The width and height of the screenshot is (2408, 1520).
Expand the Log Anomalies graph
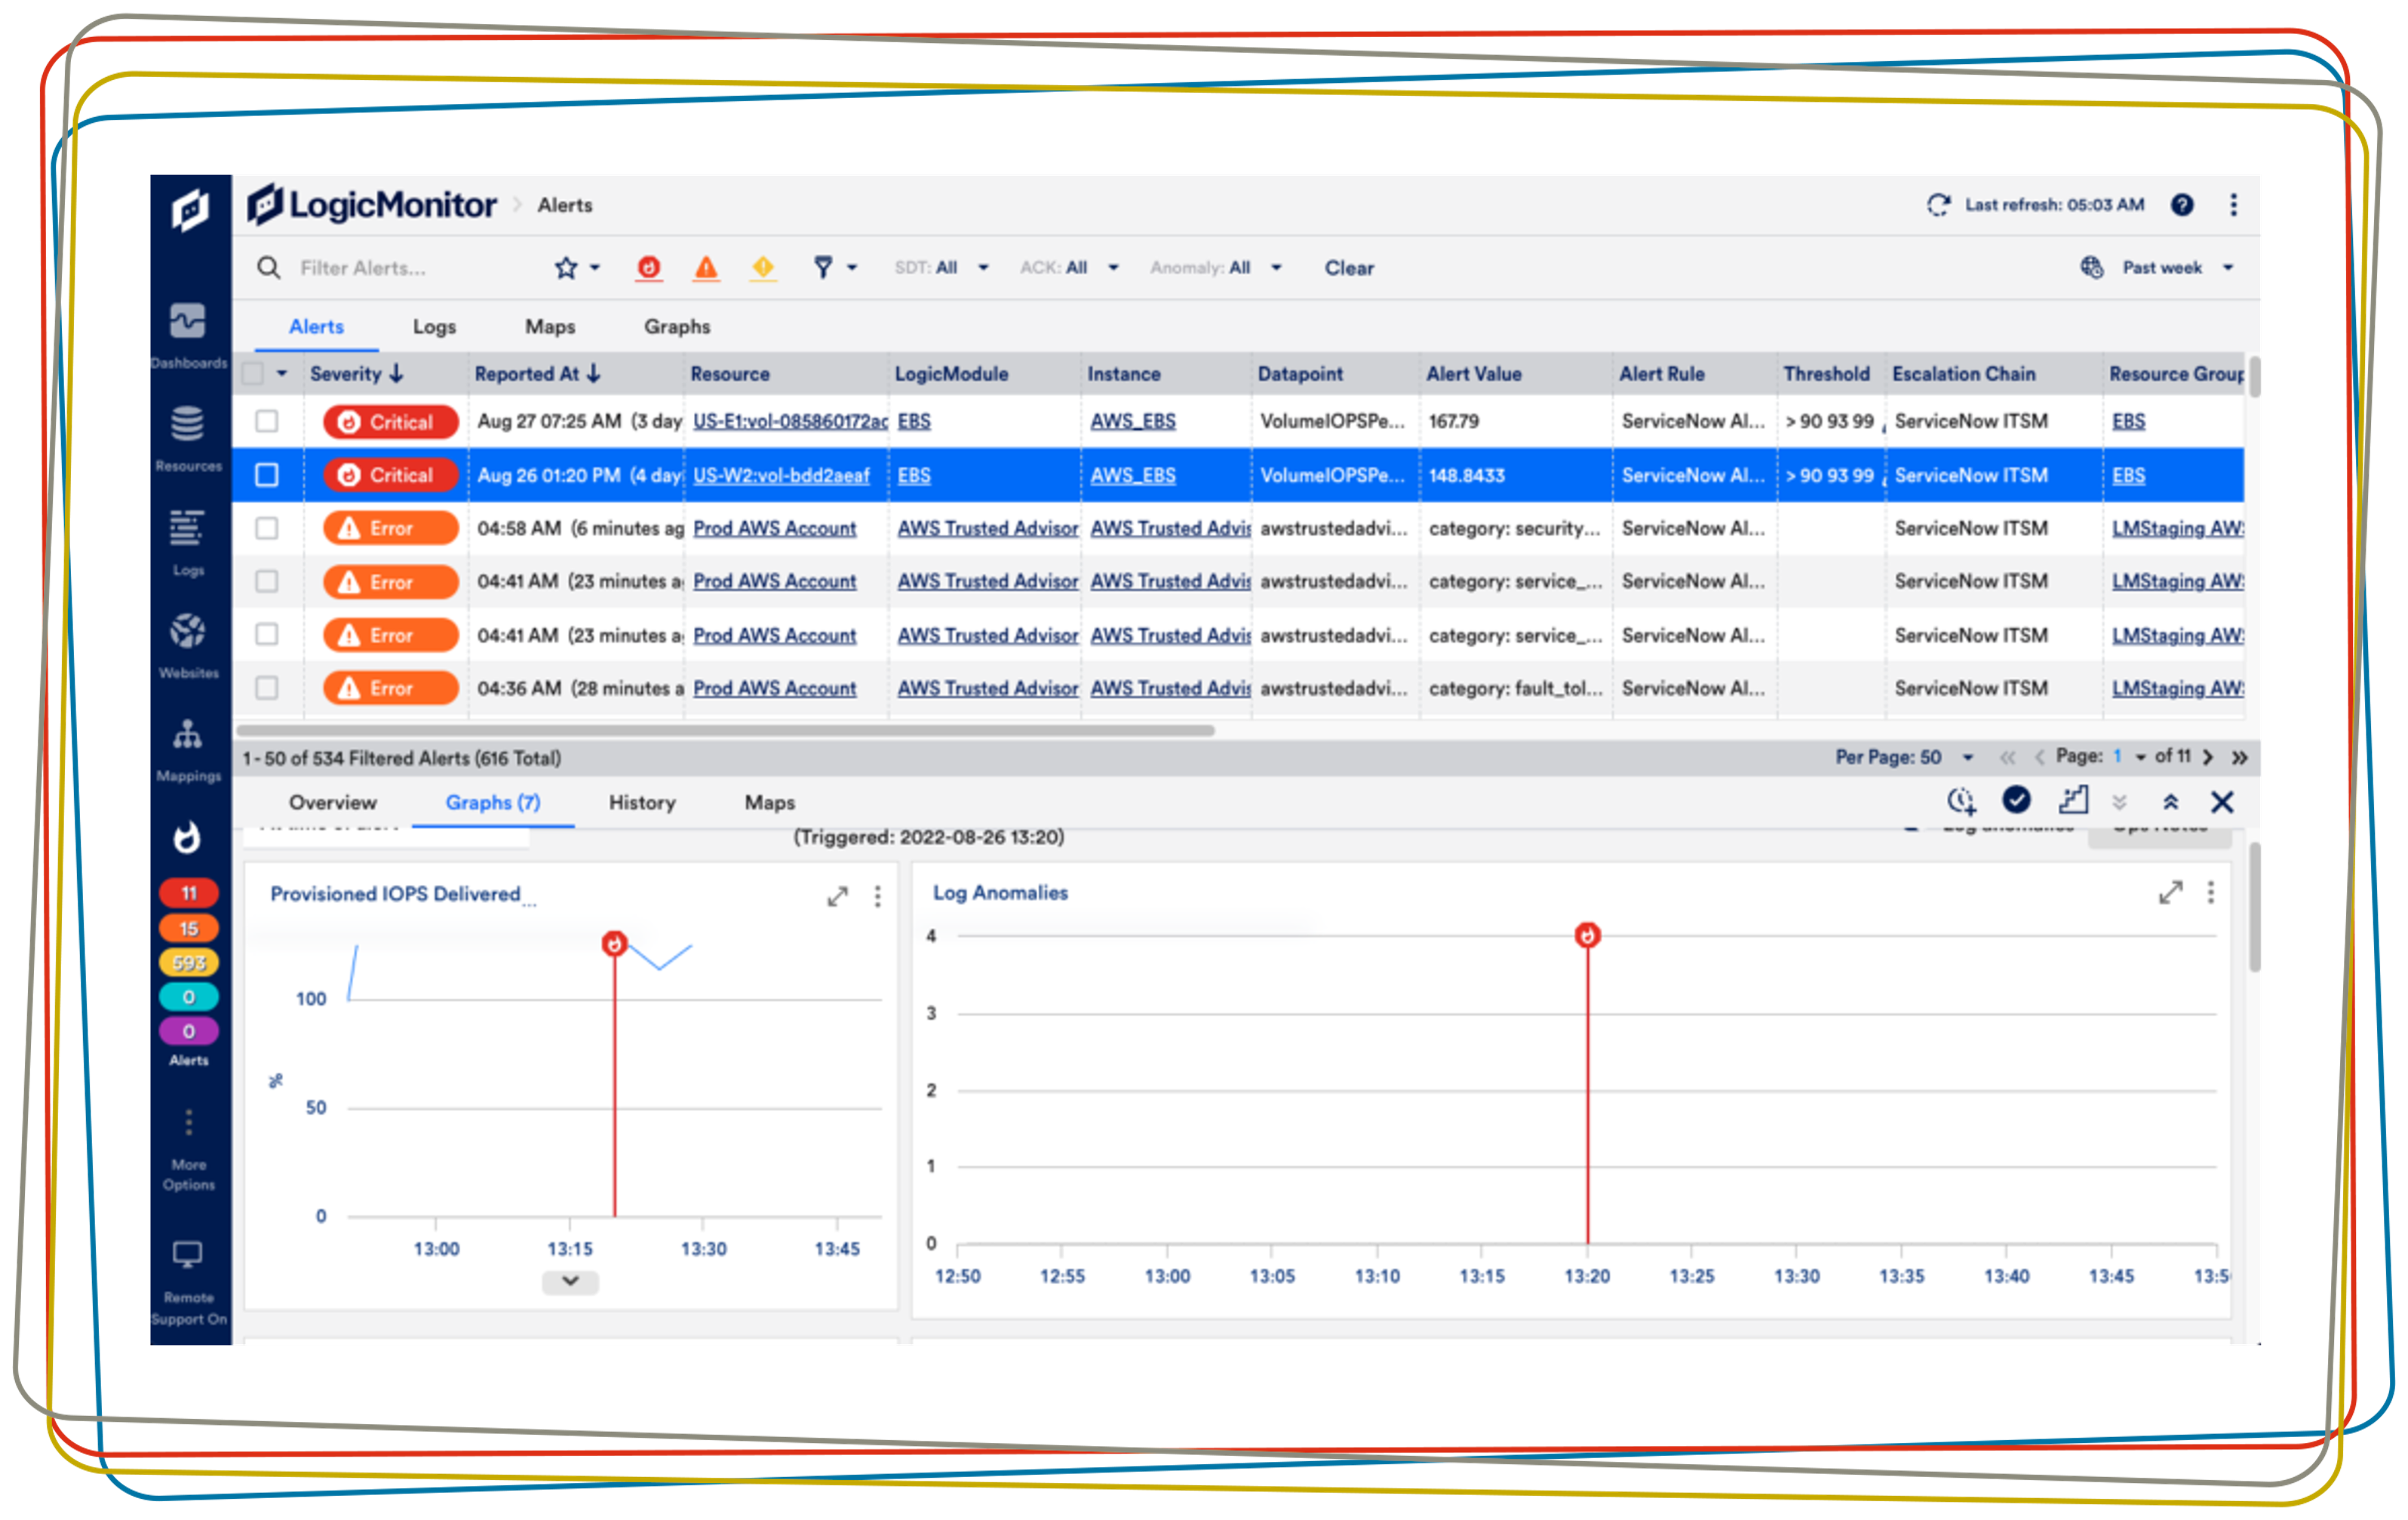pos(2171,893)
